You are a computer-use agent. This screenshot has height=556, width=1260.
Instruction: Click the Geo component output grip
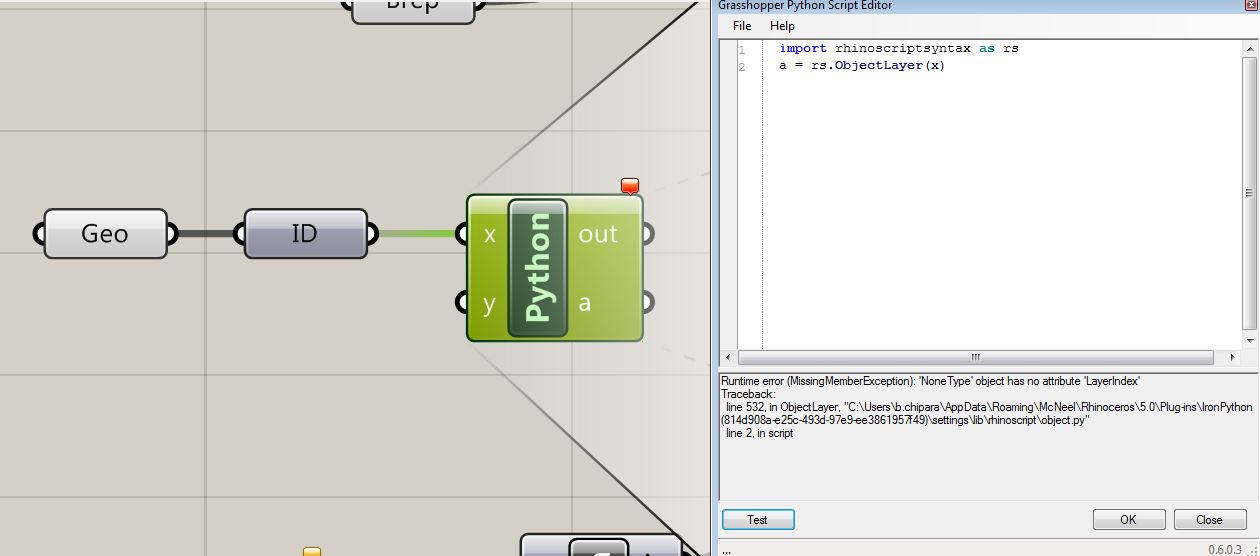click(172, 234)
